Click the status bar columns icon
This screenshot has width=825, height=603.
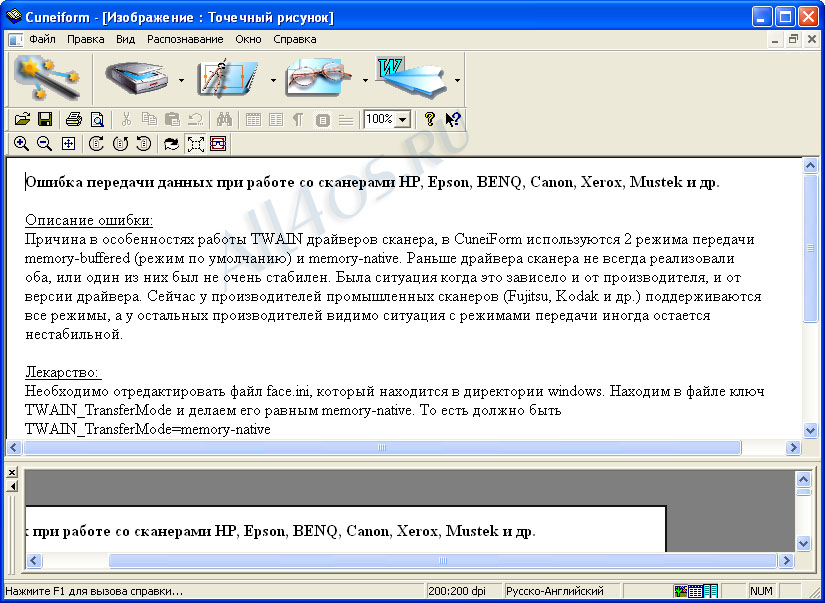[x=710, y=591]
